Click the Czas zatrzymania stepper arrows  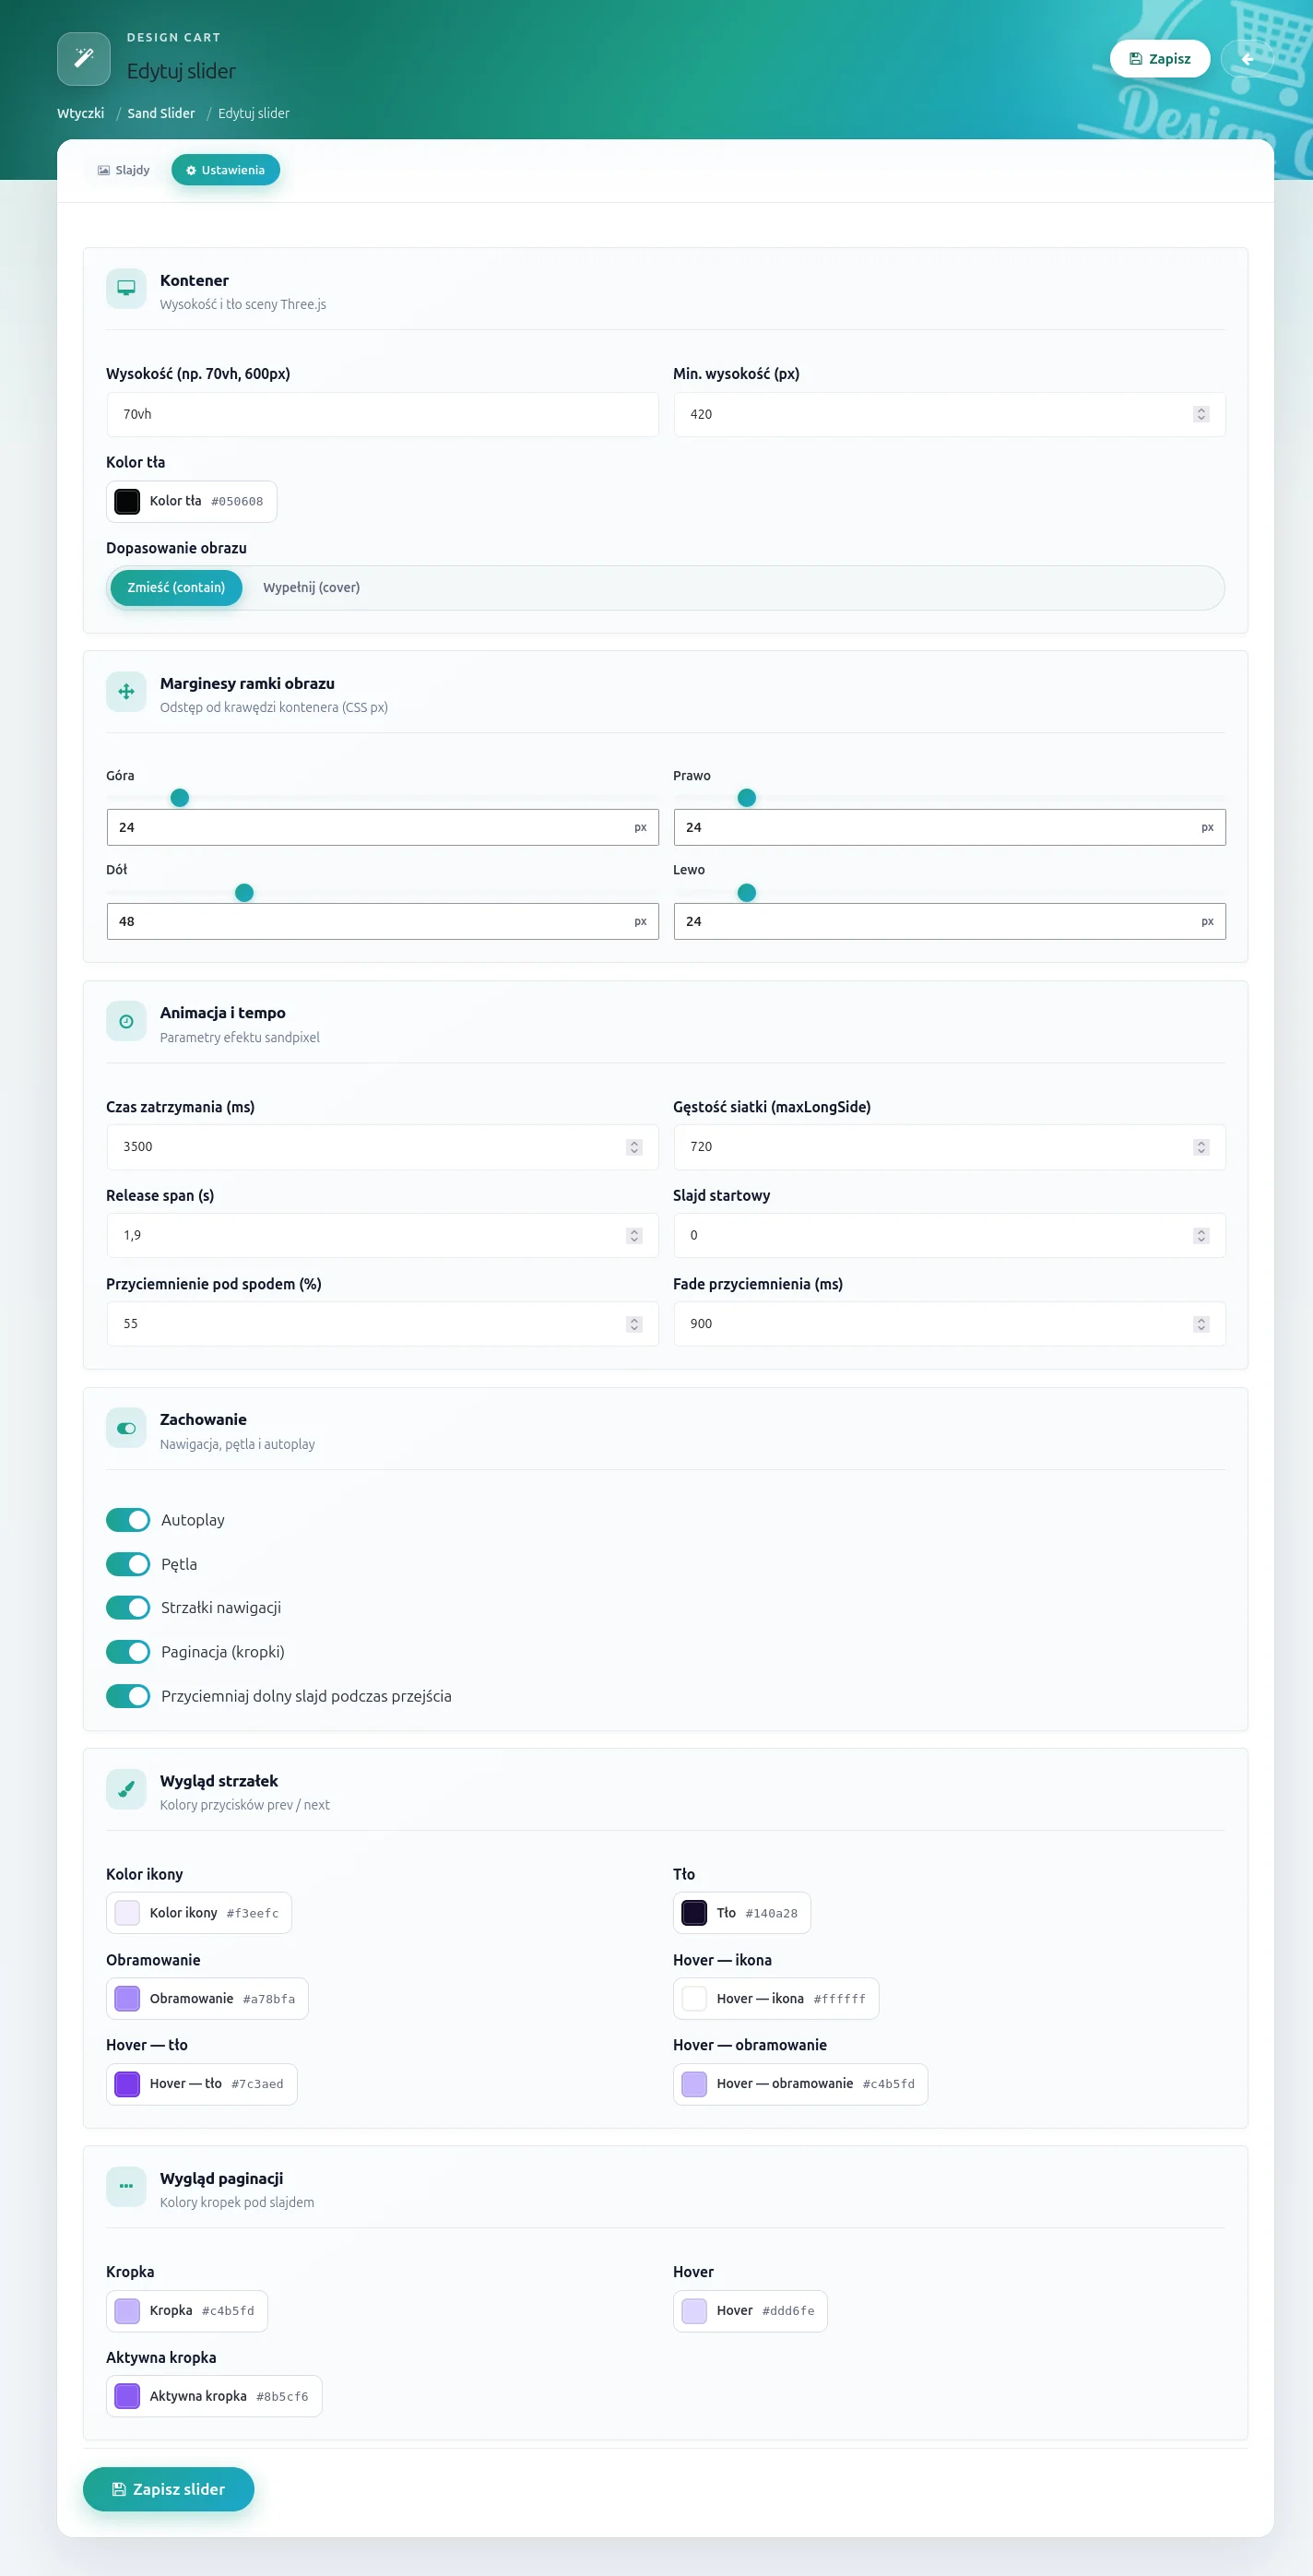pyautogui.click(x=634, y=1147)
